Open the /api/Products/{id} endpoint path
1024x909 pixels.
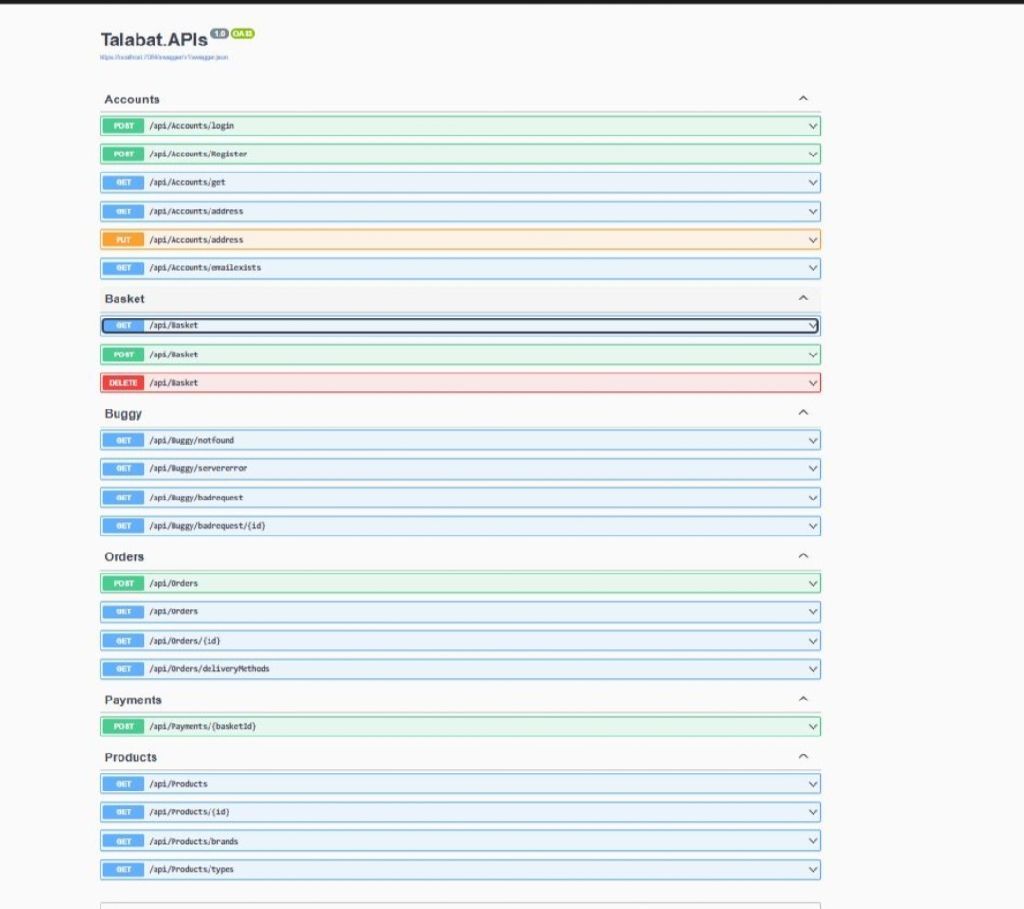(189, 812)
